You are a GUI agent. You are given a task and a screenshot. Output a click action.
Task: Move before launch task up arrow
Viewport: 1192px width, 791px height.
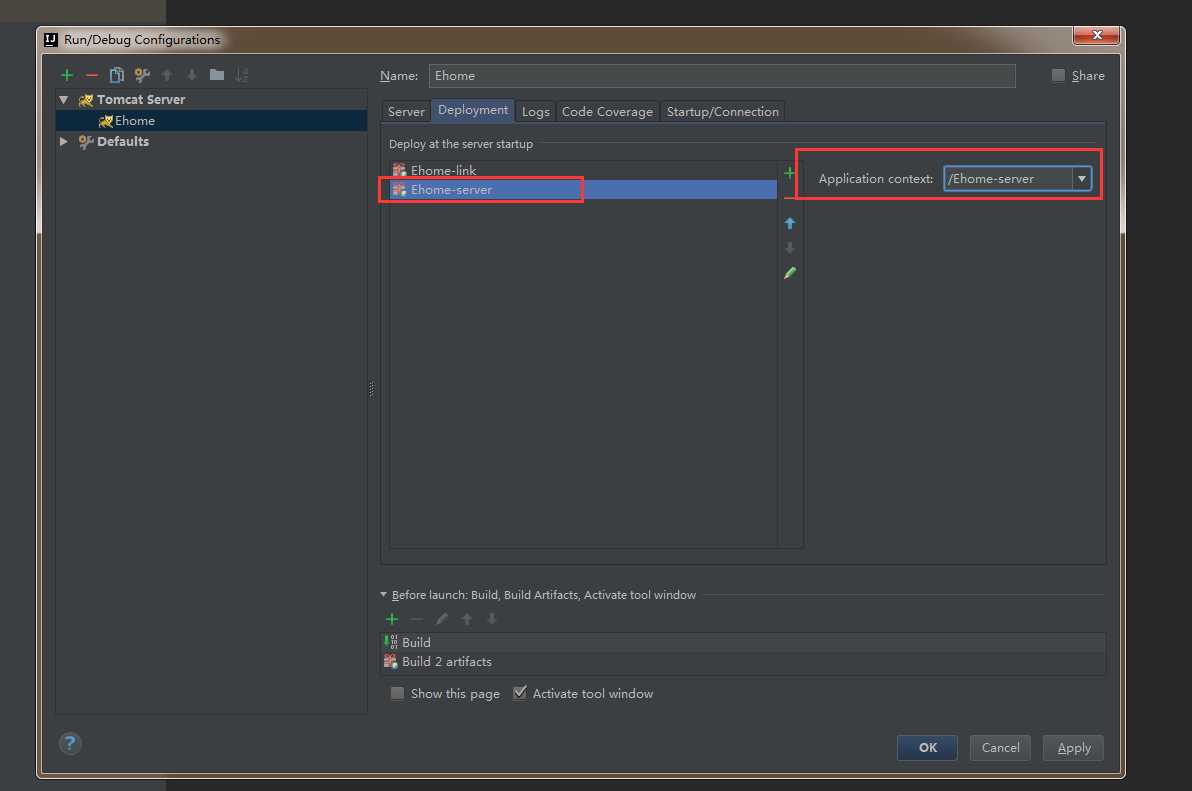click(x=467, y=619)
